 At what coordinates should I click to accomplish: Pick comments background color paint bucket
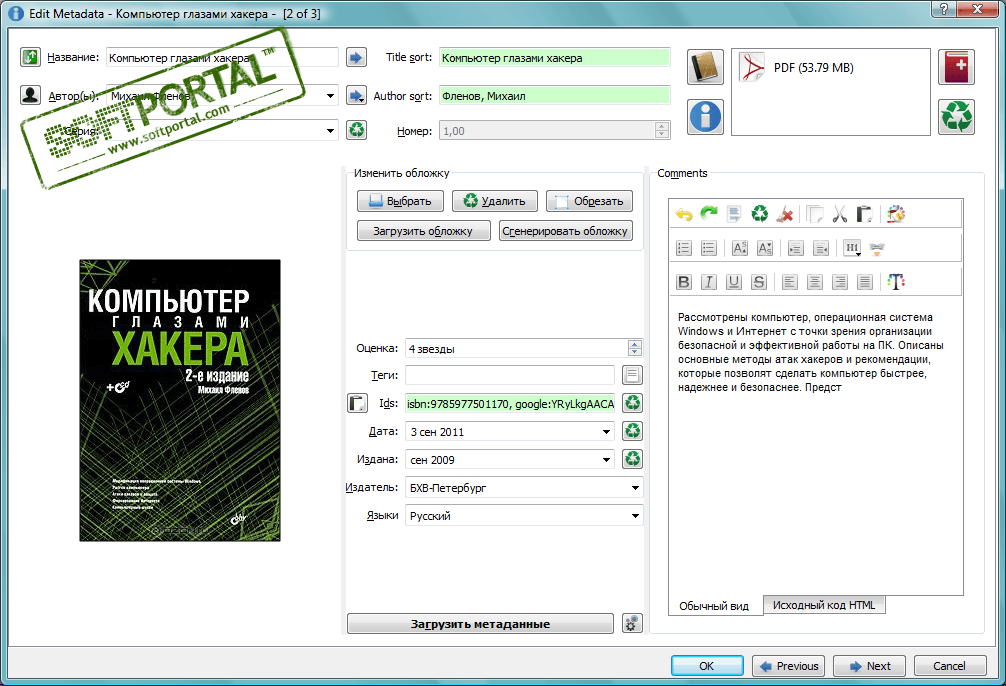click(x=896, y=214)
